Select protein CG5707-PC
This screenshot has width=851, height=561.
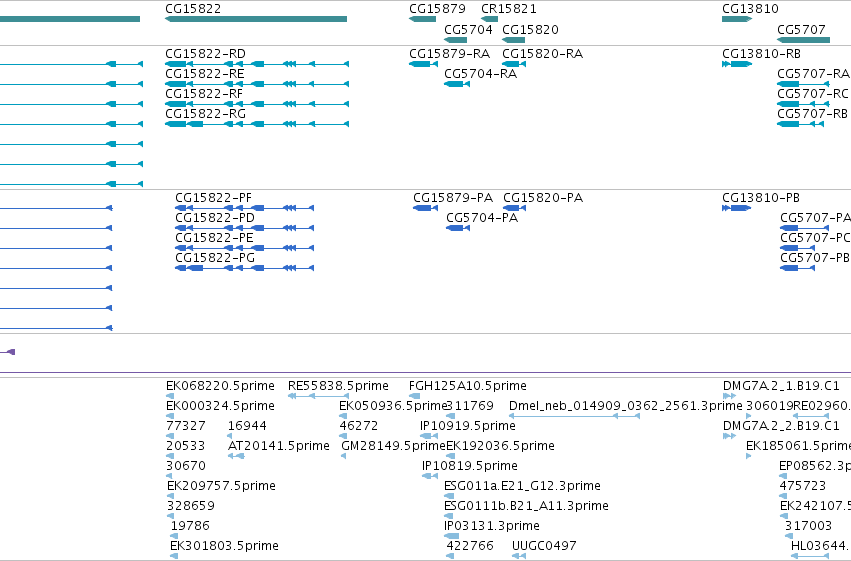tap(797, 248)
